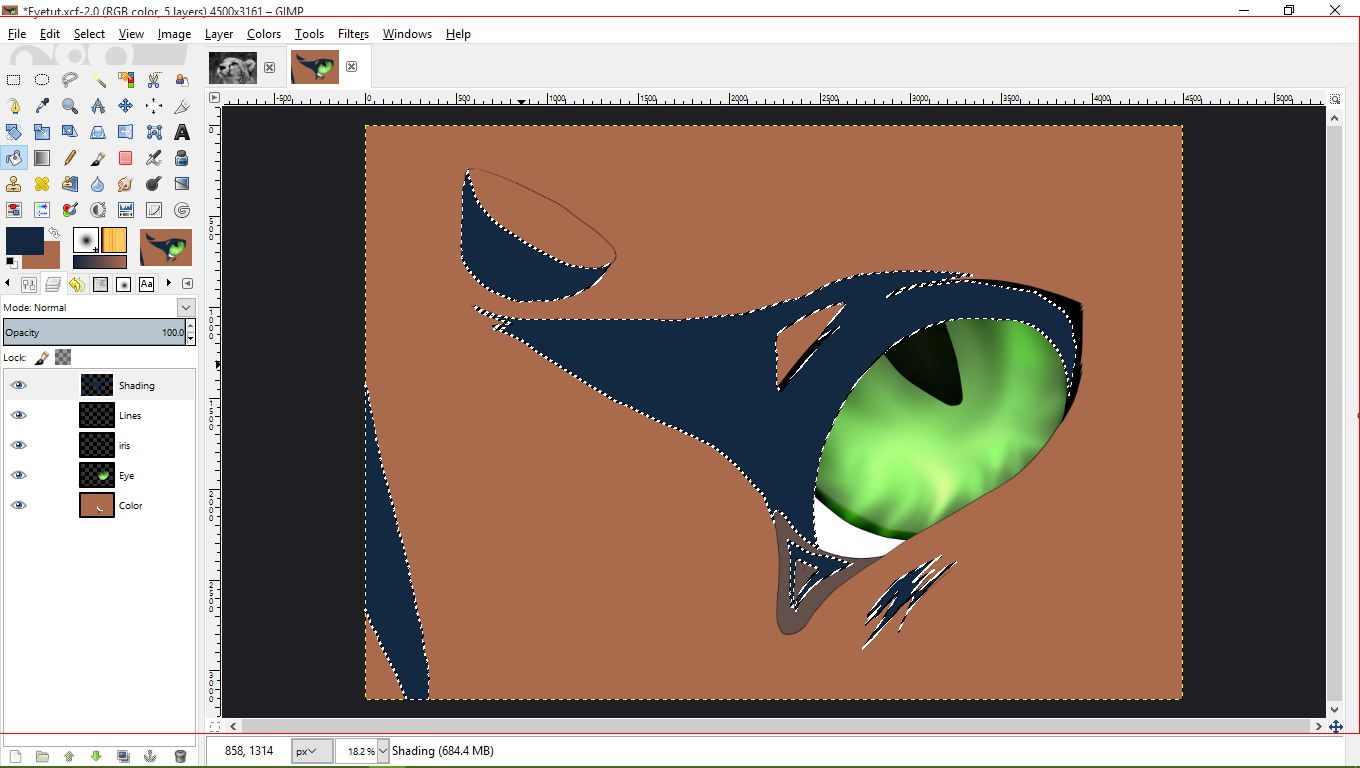Screen dimensions: 1360x768
Task: Reset colors to default black and white
Action: 11,263
